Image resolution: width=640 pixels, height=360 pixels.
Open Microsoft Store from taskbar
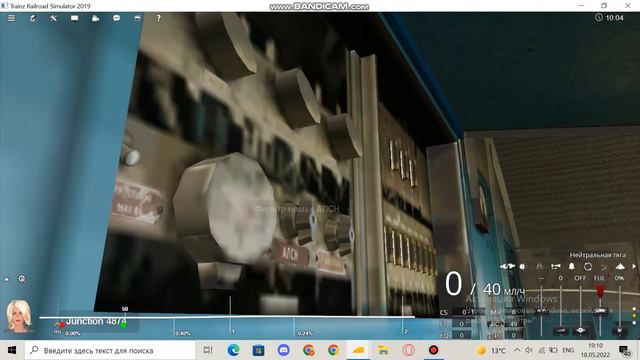click(x=258, y=350)
